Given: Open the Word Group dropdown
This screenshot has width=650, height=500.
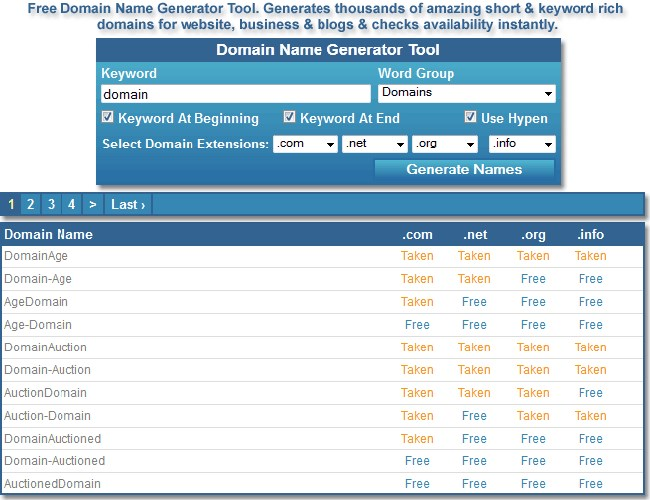Looking at the screenshot, I should (x=467, y=93).
